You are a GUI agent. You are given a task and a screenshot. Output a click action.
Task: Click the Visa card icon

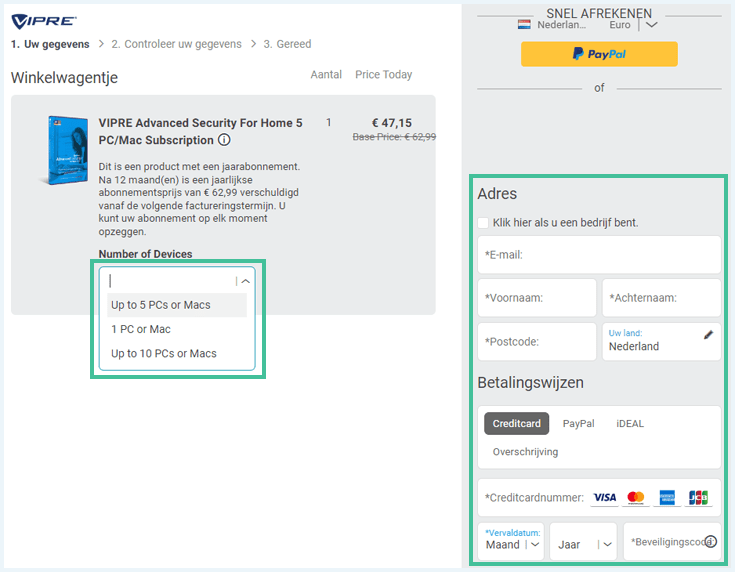(605, 497)
